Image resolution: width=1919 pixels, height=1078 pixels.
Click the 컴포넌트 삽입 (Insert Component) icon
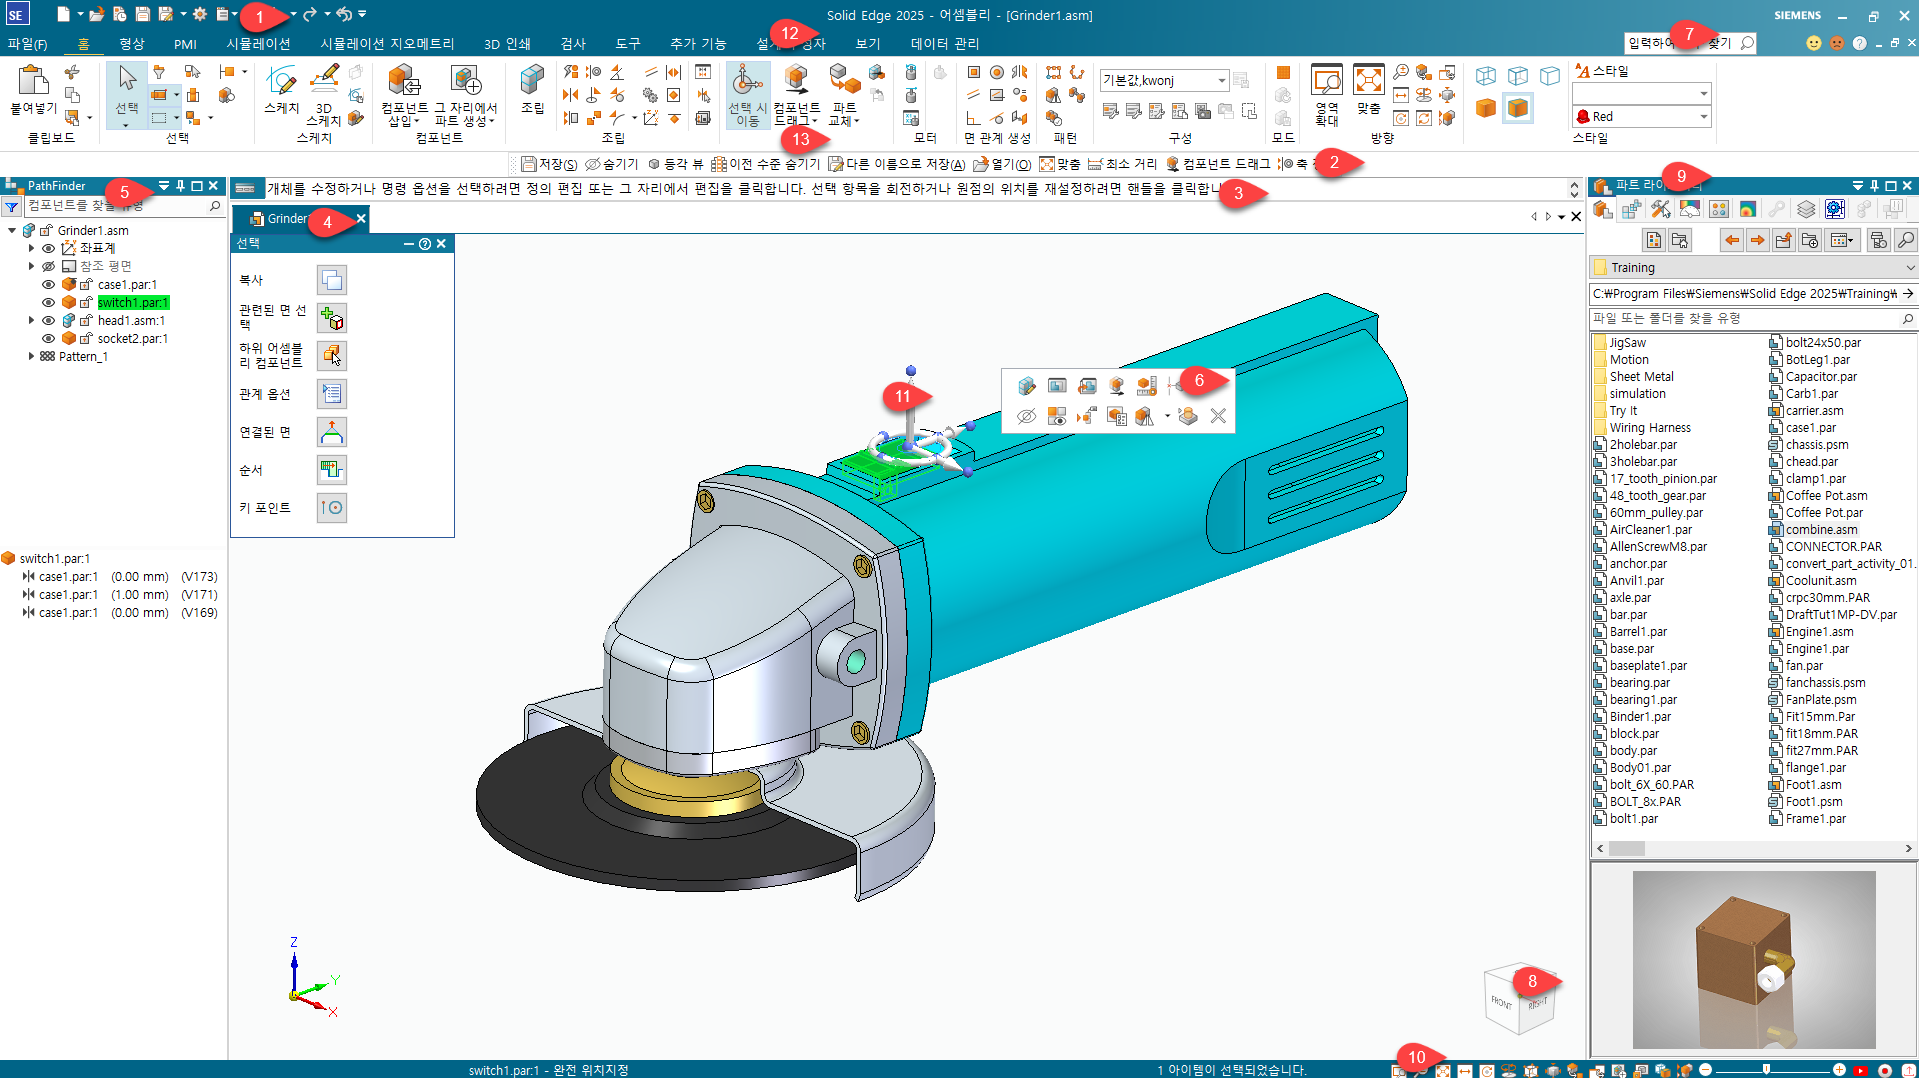[x=404, y=81]
